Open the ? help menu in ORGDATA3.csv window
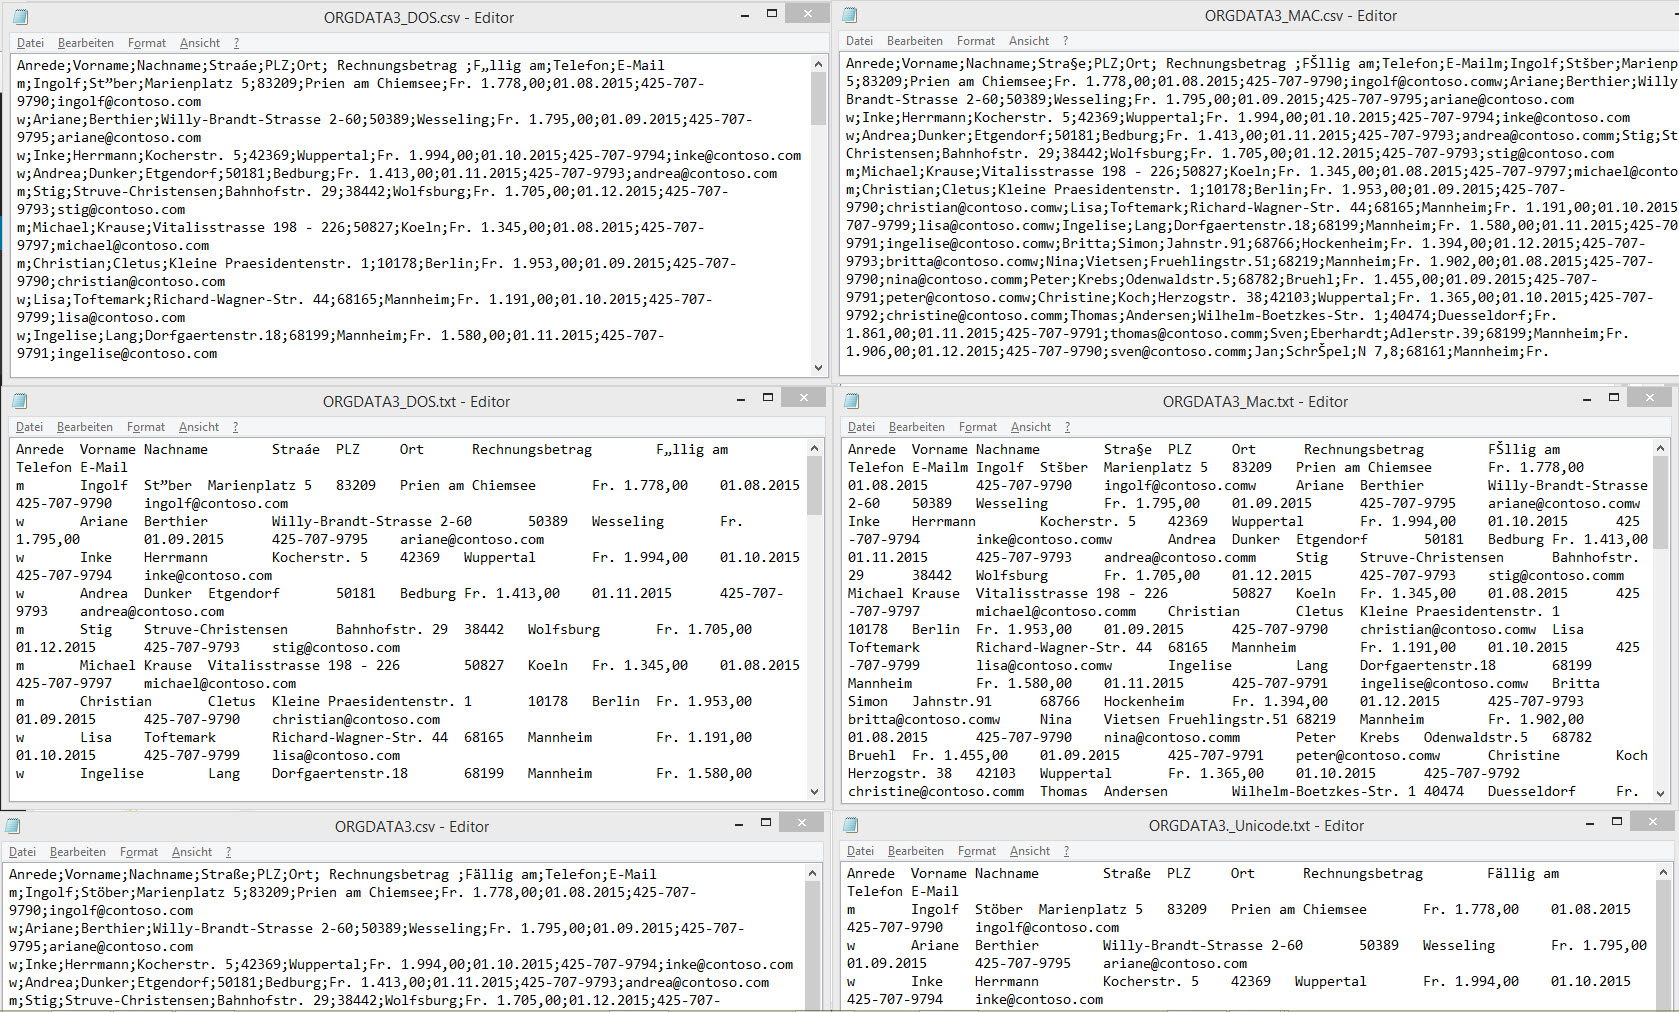The image size is (1679, 1012). pos(228,852)
